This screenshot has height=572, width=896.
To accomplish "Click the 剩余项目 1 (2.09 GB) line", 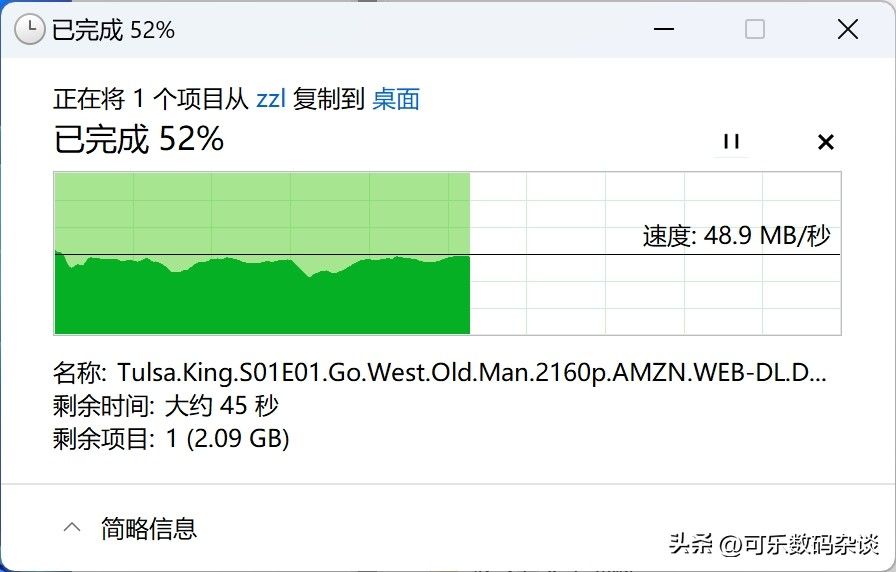I will coord(171,439).
